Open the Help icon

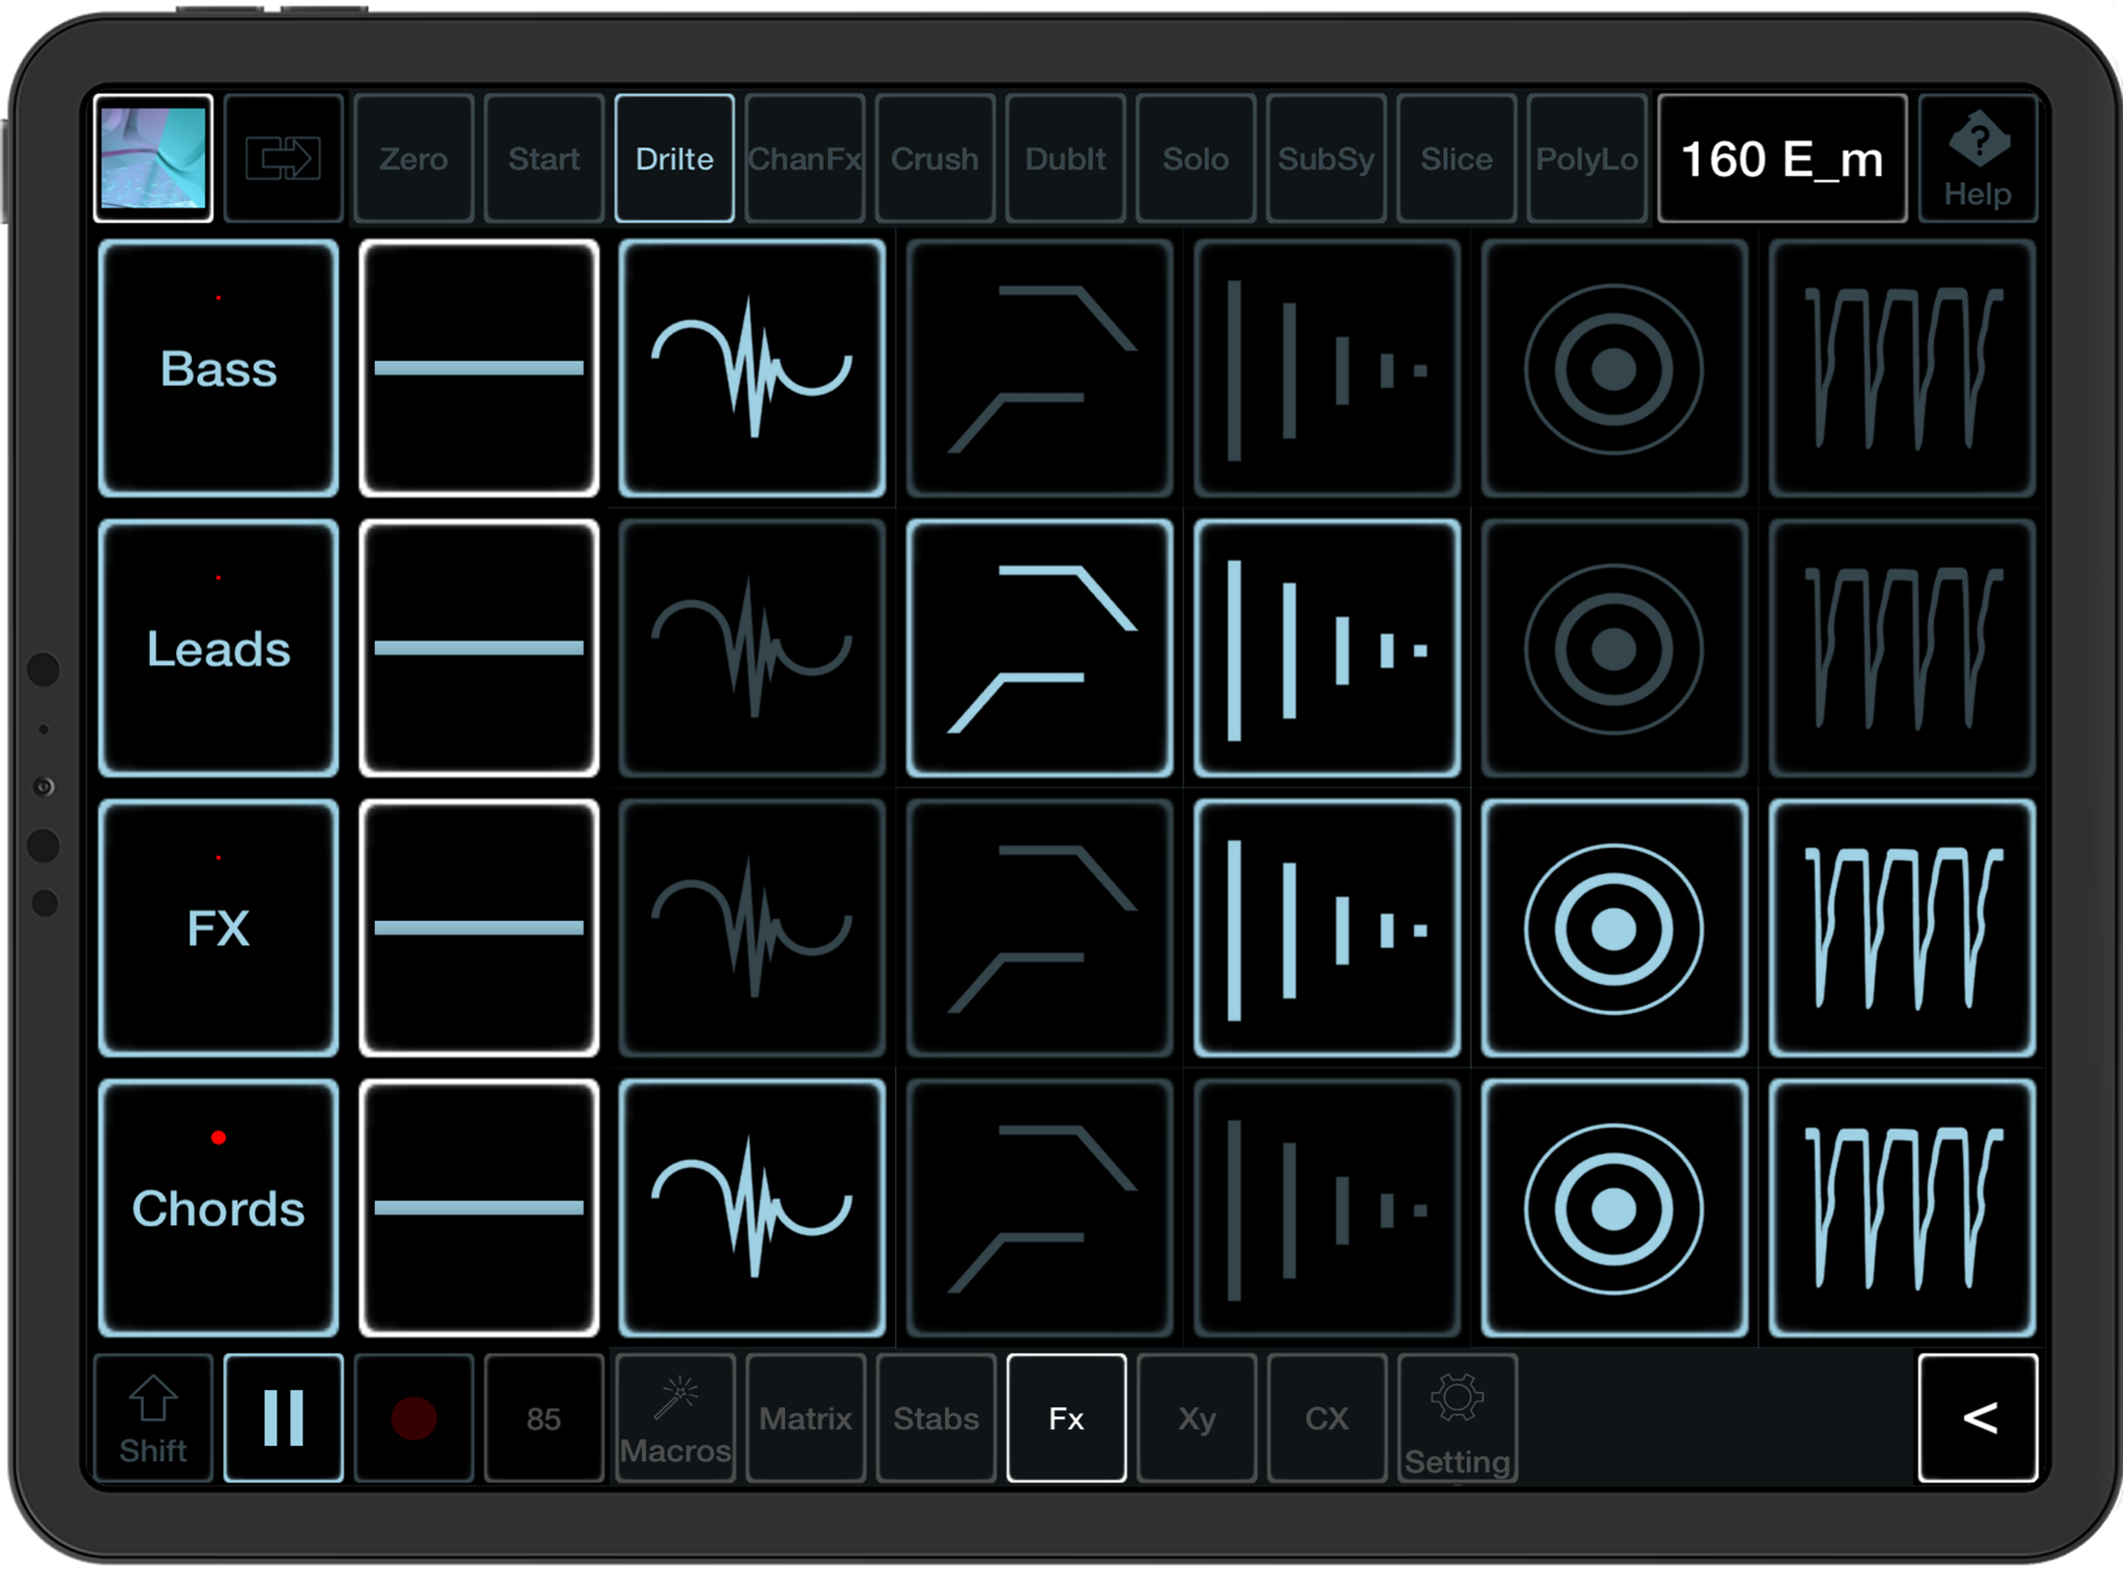[1978, 158]
